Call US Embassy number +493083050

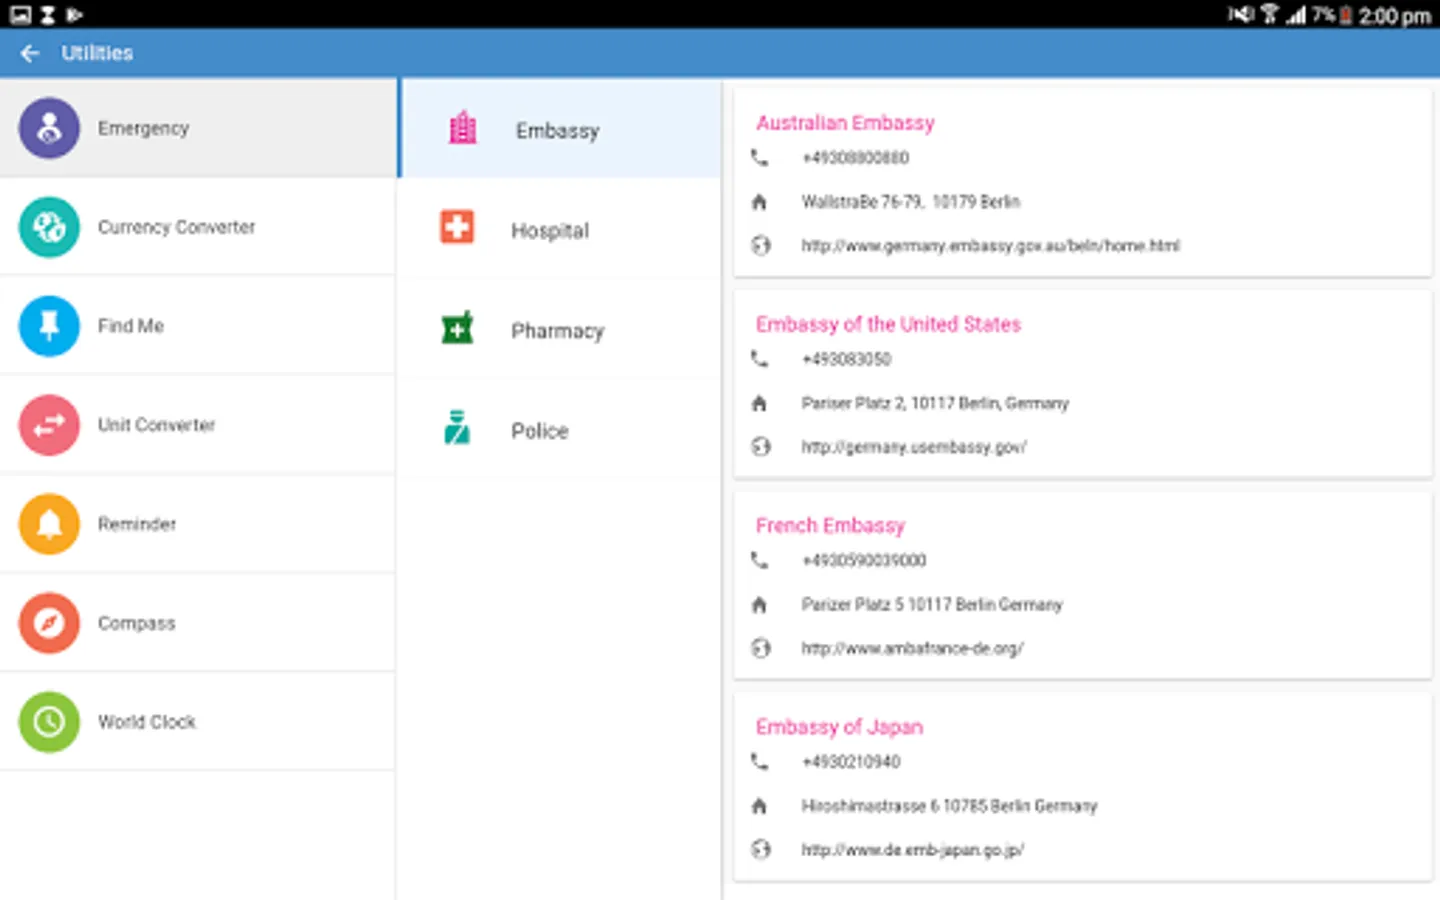pyautogui.click(x=846, y=359)
